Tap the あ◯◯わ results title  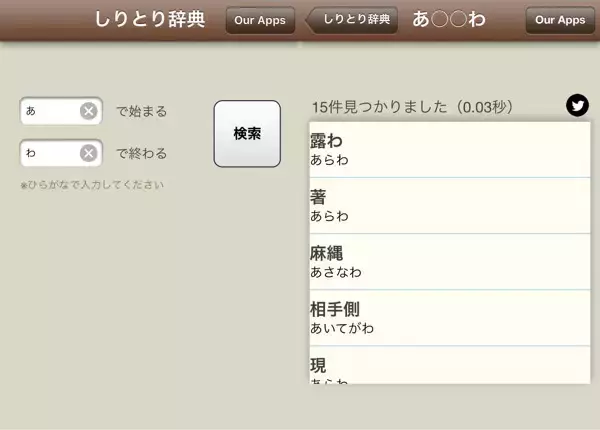click(x=449, y=19)
